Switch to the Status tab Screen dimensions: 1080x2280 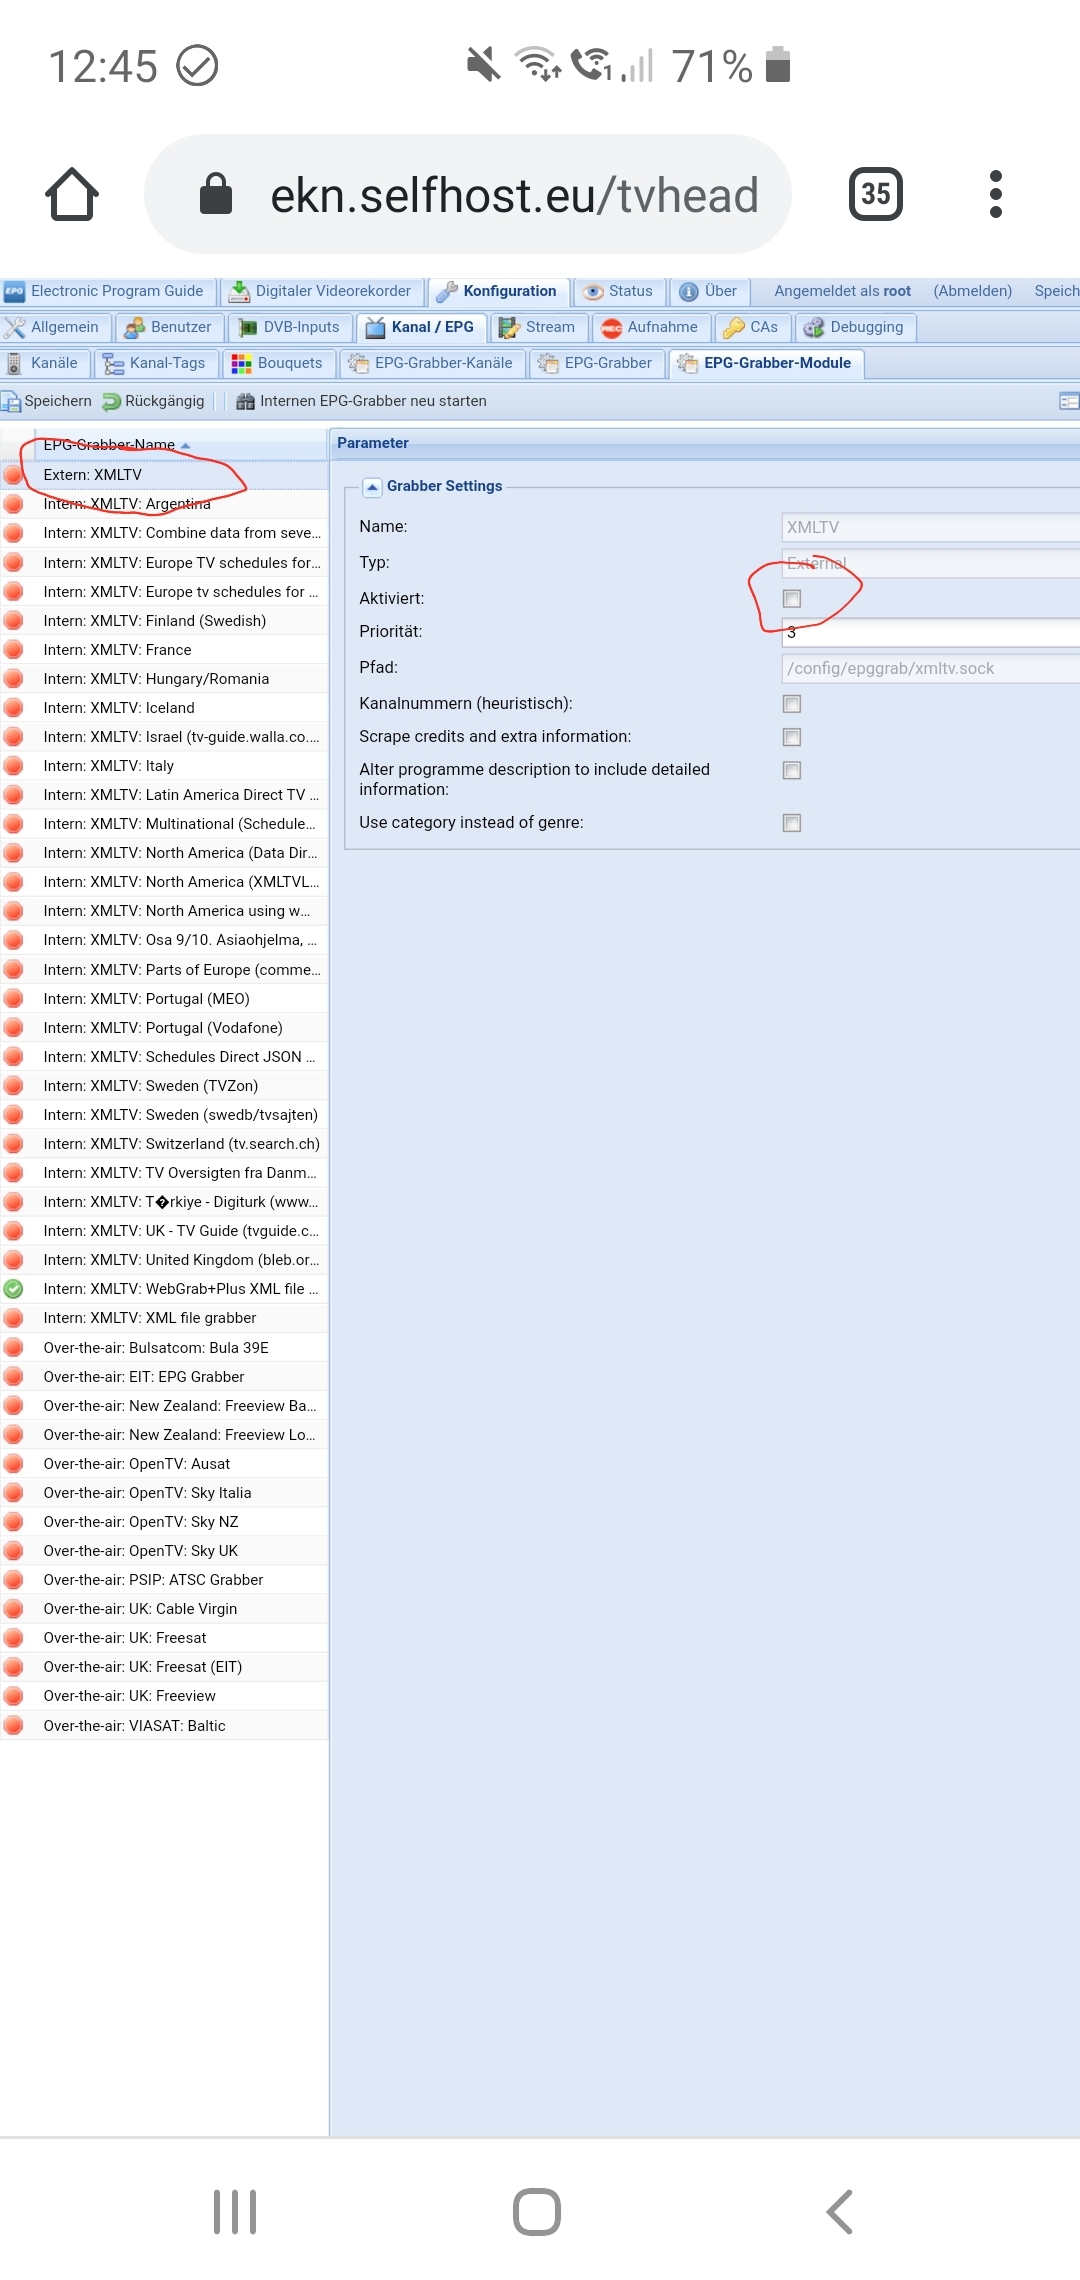coord(619,291)
